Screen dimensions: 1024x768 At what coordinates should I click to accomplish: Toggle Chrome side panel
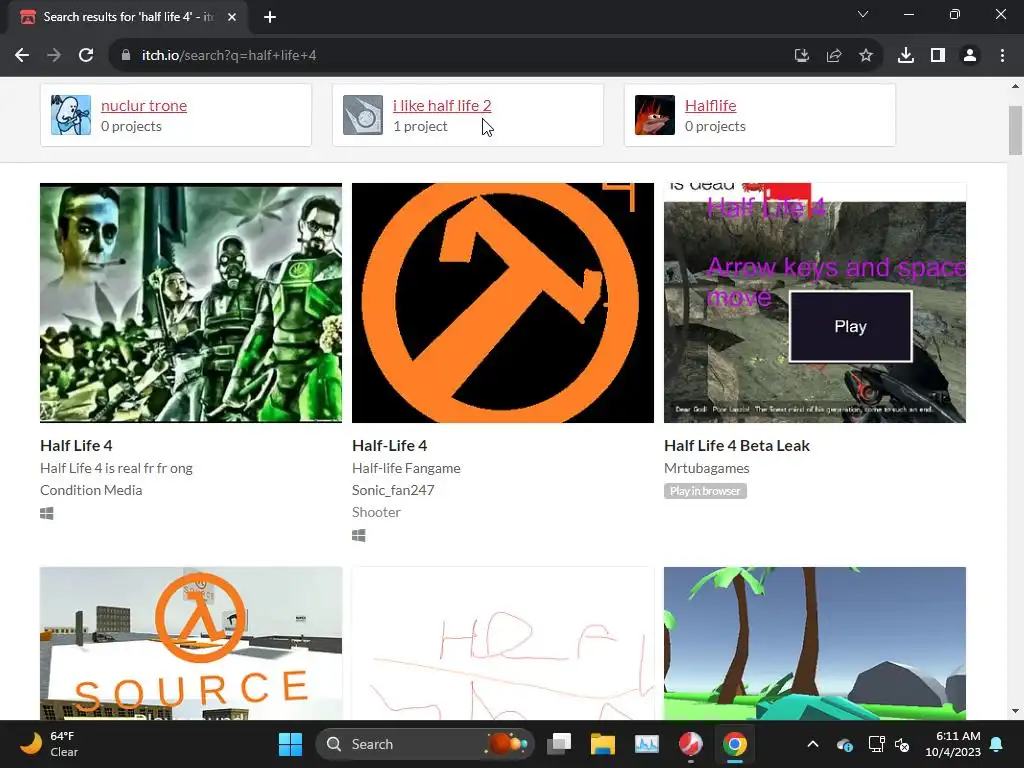[x=938, y=56]
